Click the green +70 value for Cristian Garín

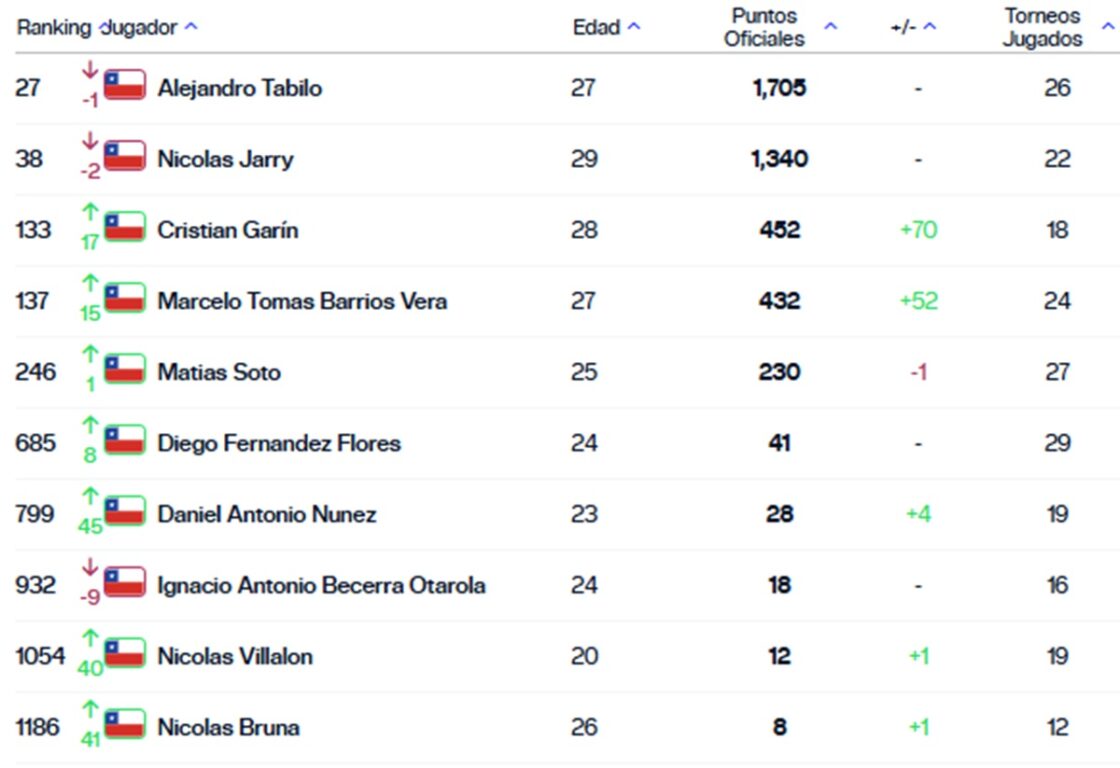[919, 229]
